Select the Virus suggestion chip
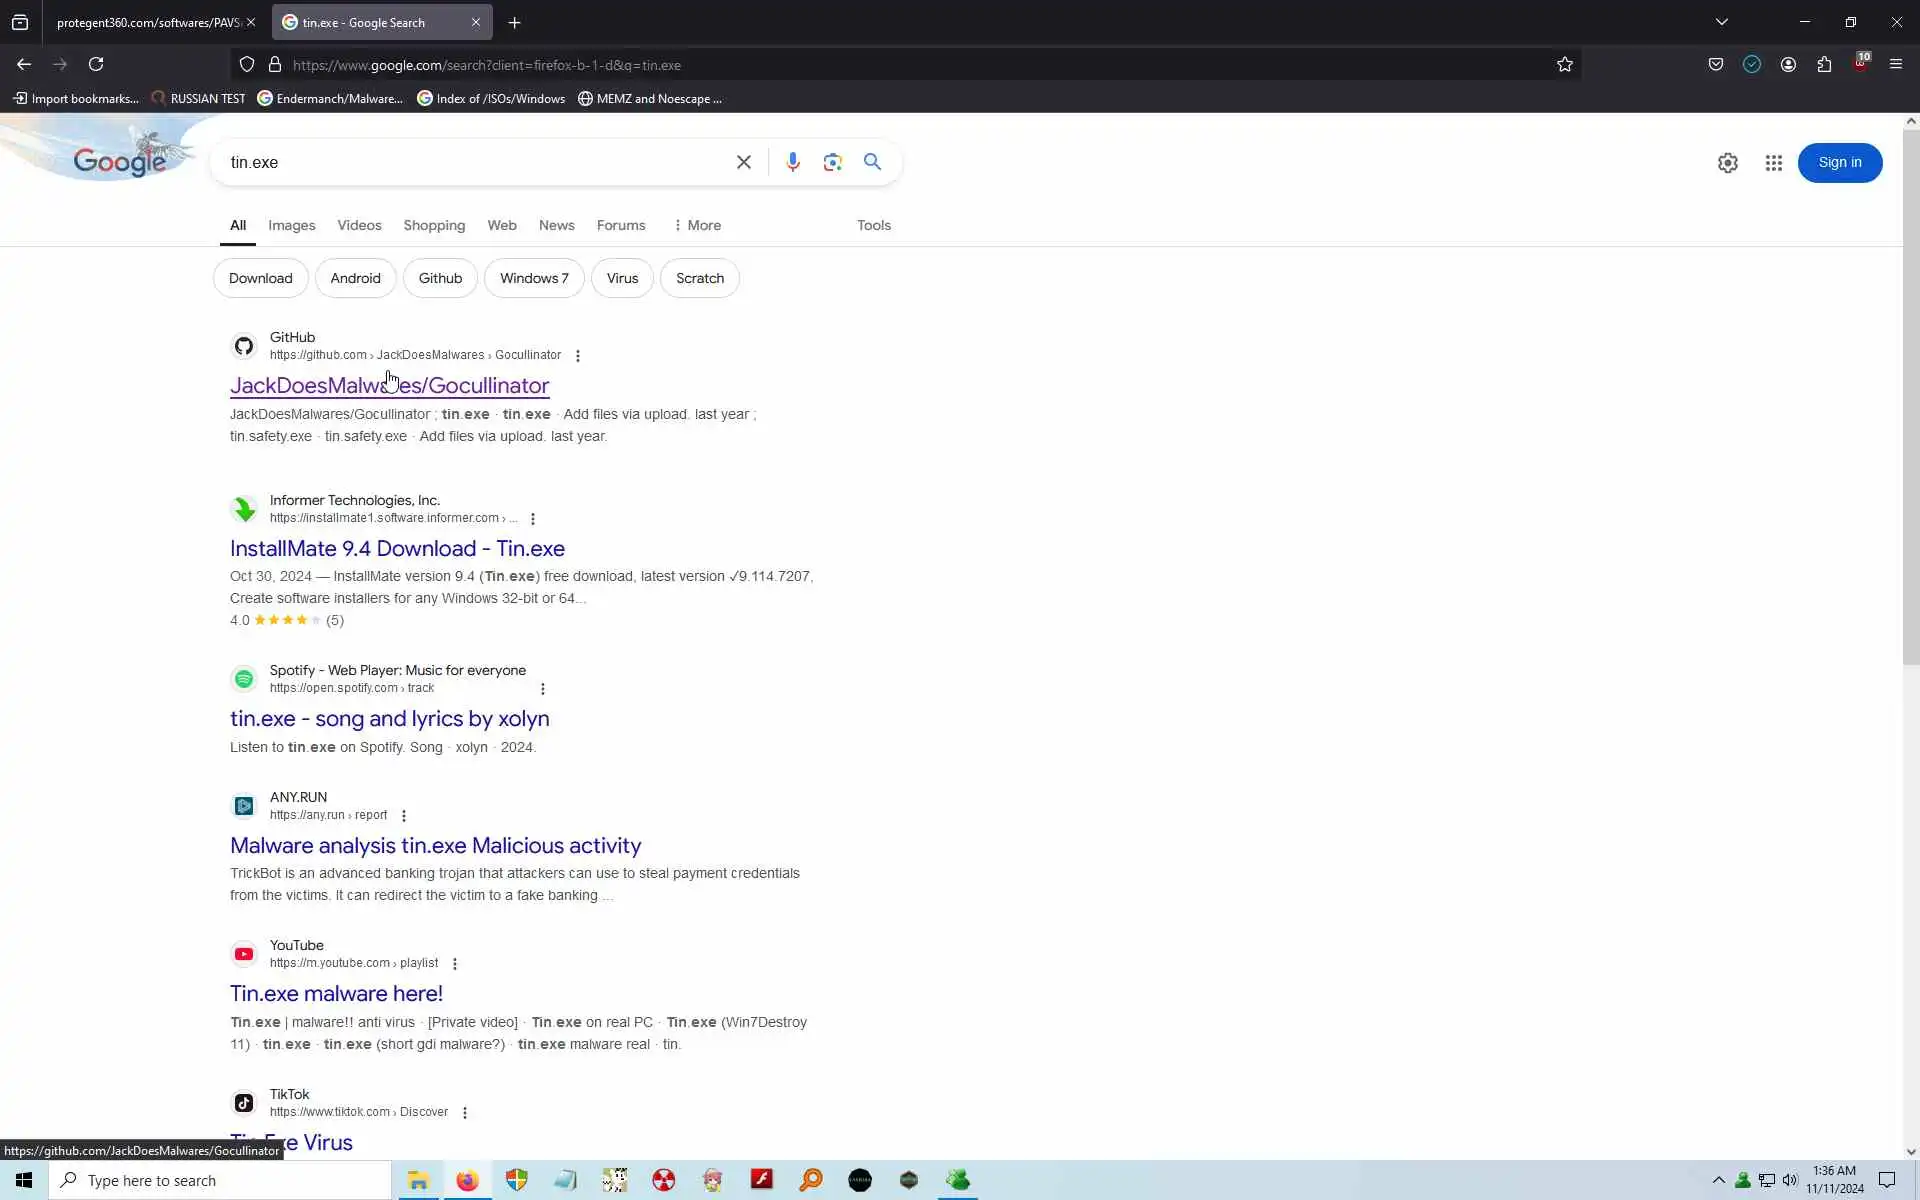This screenshot has width=1920, height=1200. [621, 278]
